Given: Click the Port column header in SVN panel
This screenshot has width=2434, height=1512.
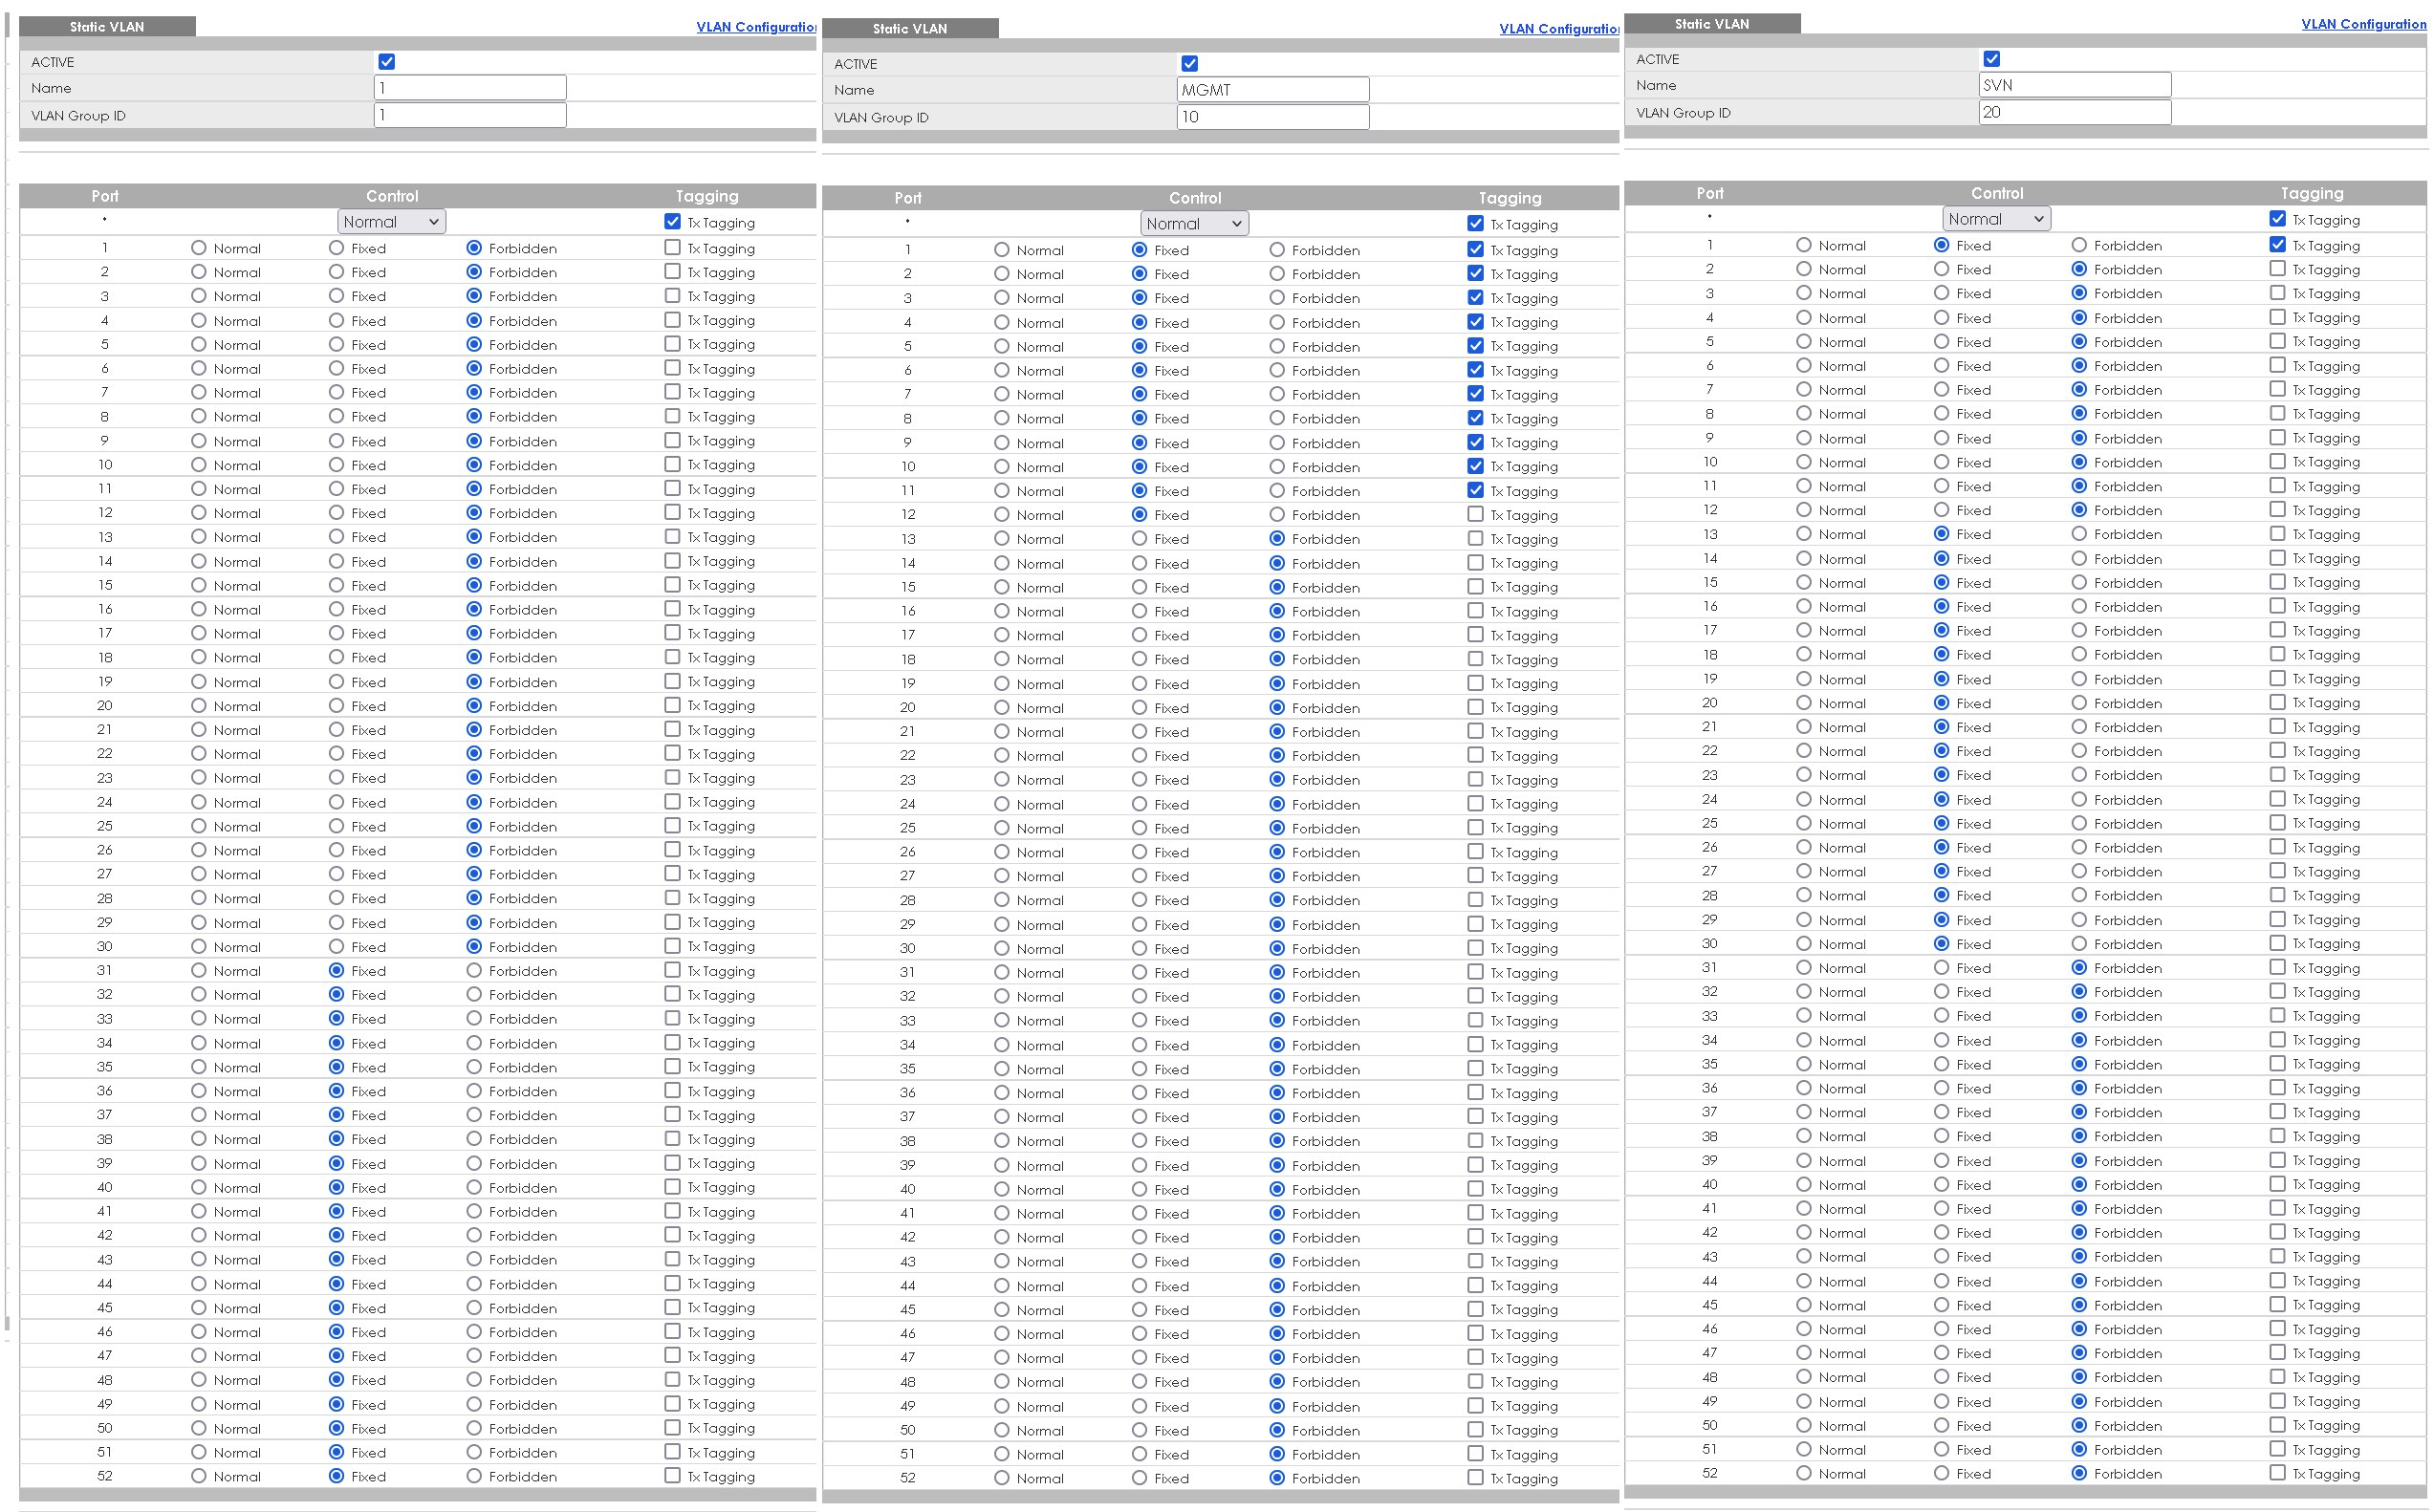Looking at the screenshot, I should [1710, 193].
